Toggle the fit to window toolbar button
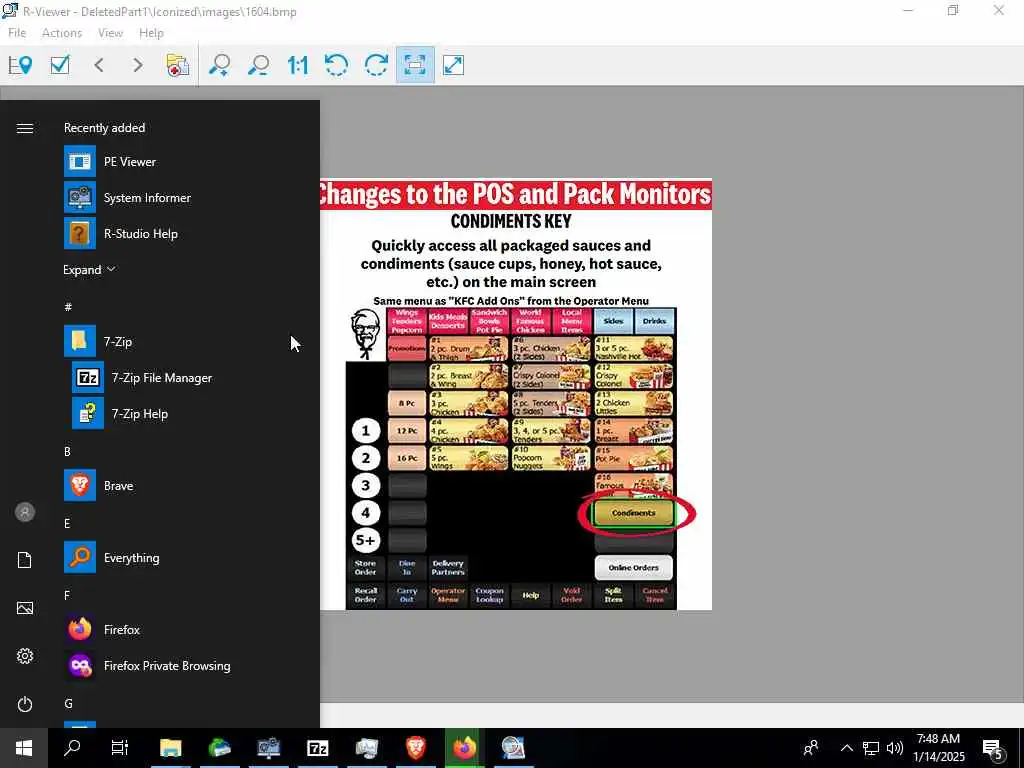Viewport: 1024px width, 768px height. pyautogui.click(x=415, y=65)
